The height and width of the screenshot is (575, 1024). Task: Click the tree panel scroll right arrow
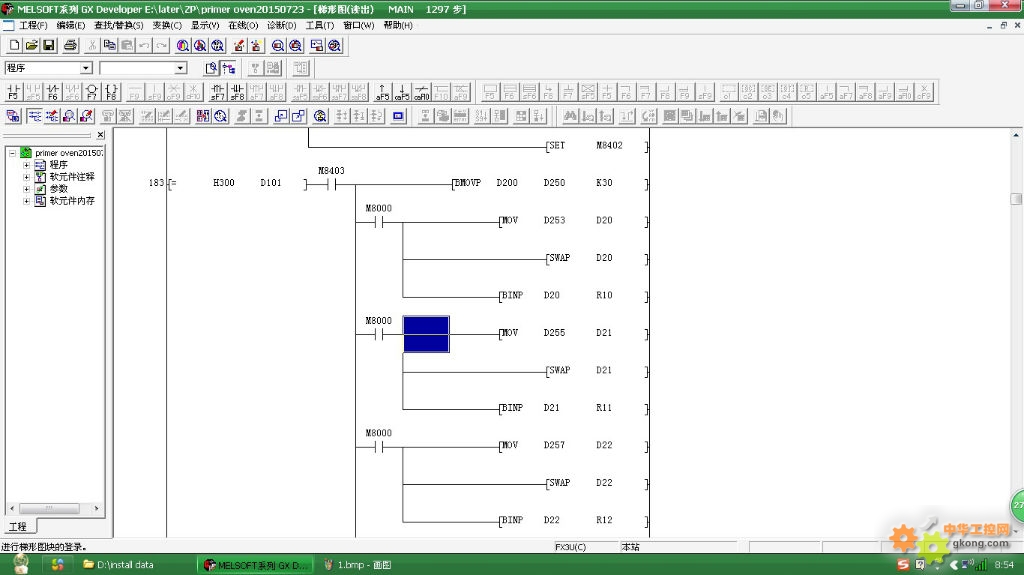[x=96, y=508]
